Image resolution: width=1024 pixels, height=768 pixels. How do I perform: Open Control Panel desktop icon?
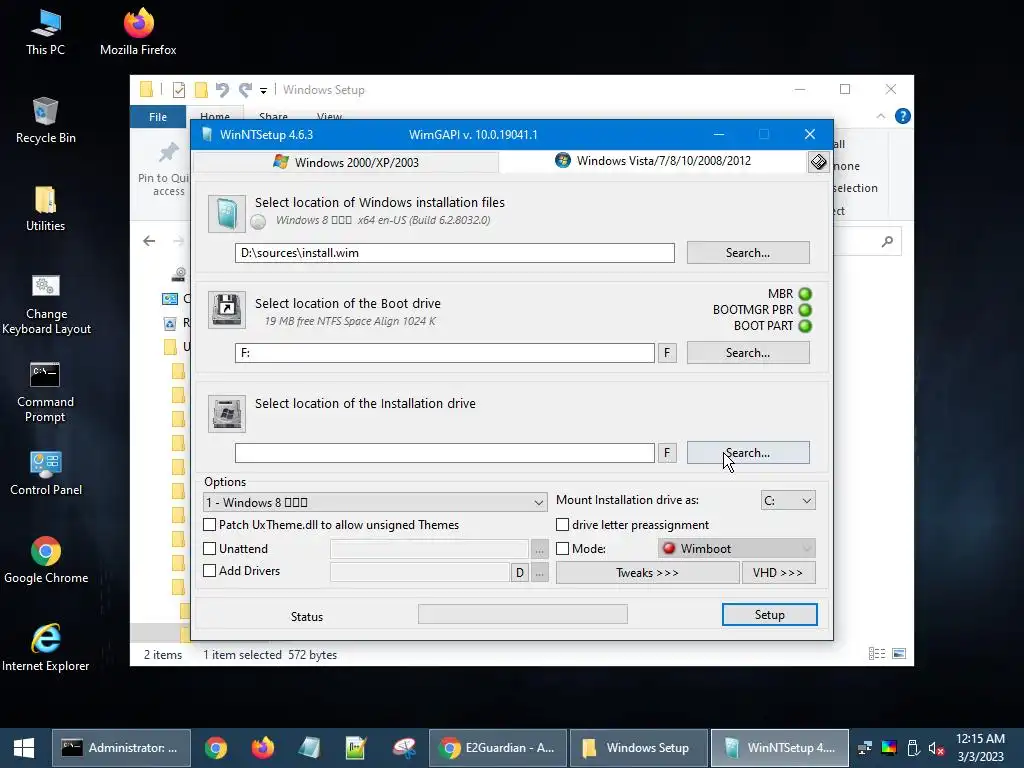point(46,473)
